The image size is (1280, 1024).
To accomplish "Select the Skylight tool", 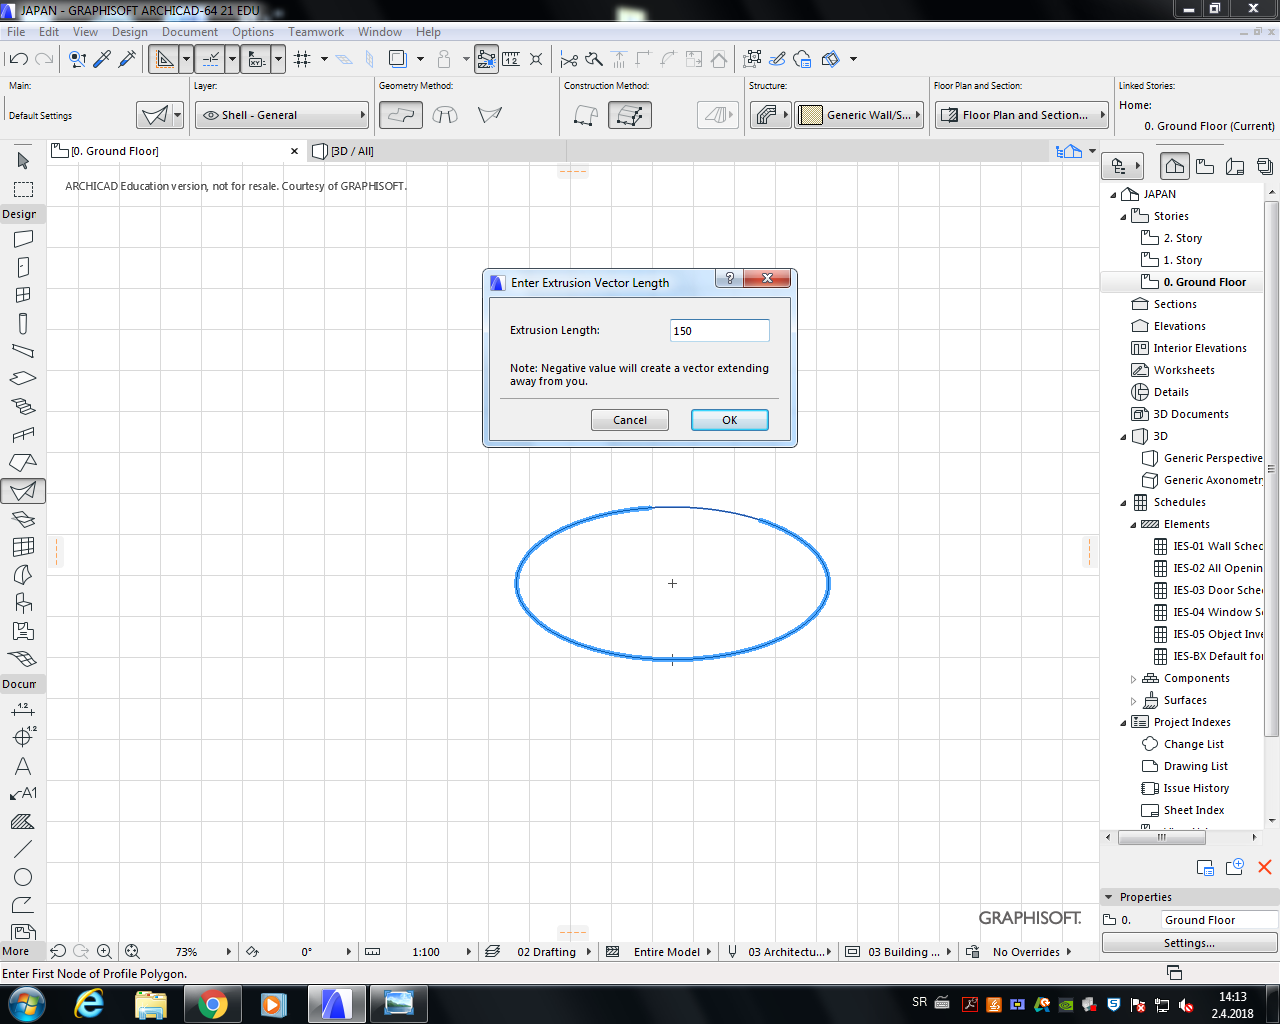I will pyautogui.click(x=23, y=519).
